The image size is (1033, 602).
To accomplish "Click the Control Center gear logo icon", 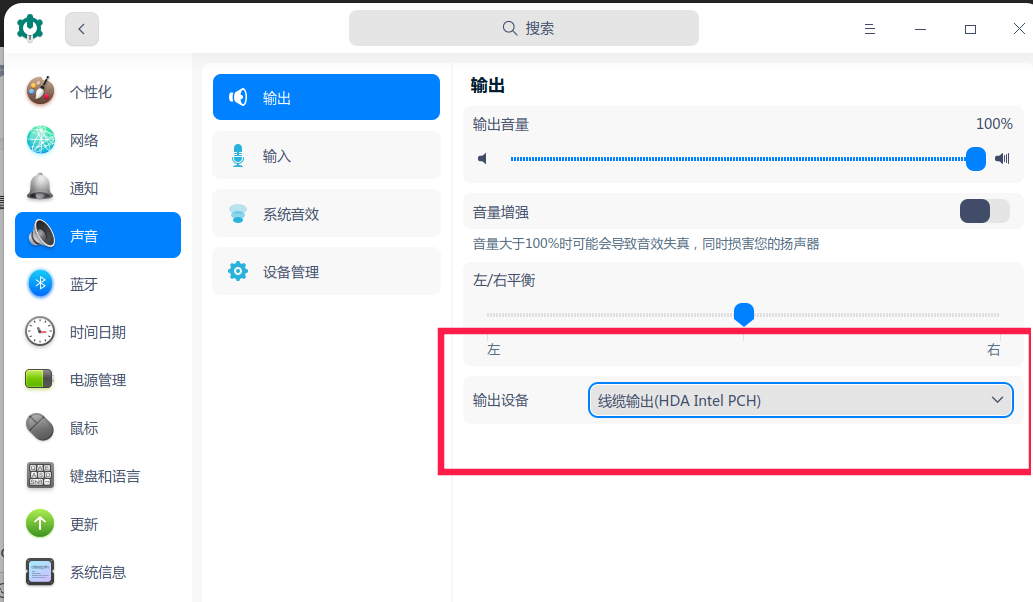I will [x=30, y=28].
